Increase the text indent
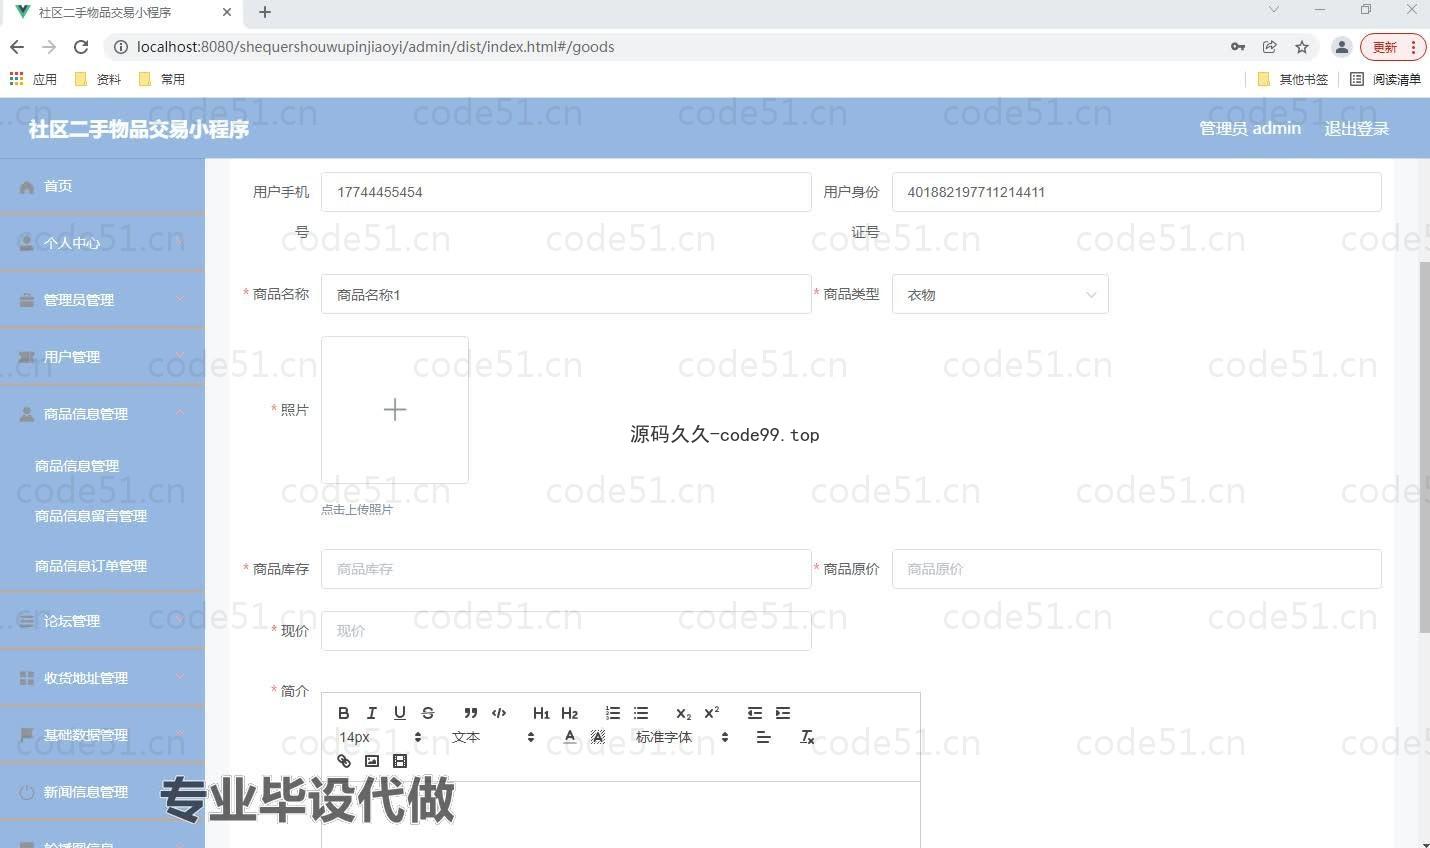The width and height of the screenshot is (1430, 848). (x=782, y=713)
